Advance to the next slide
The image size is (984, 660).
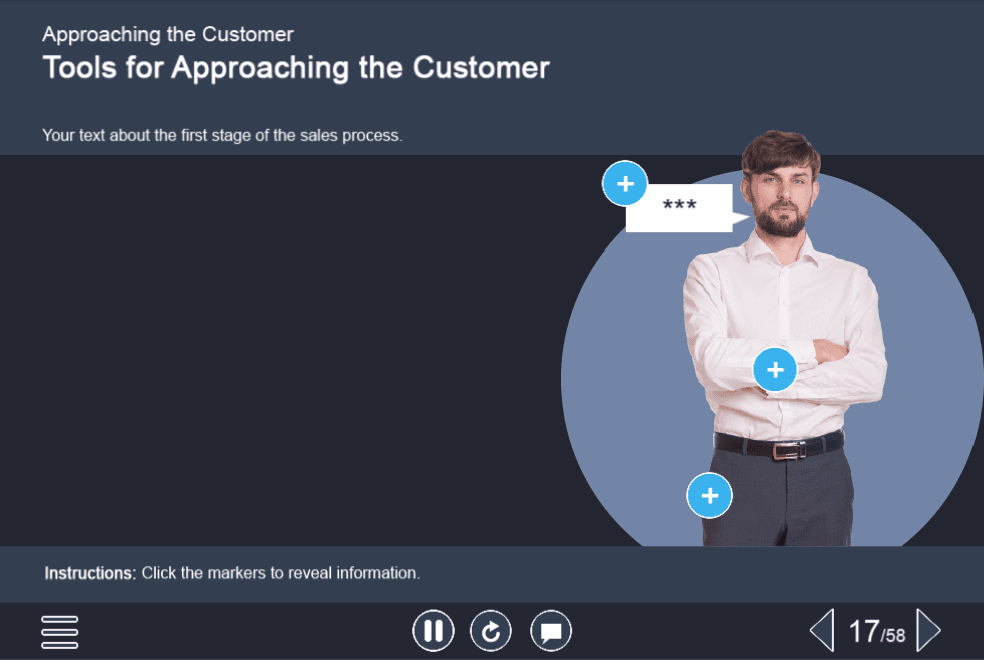[928, 631]
